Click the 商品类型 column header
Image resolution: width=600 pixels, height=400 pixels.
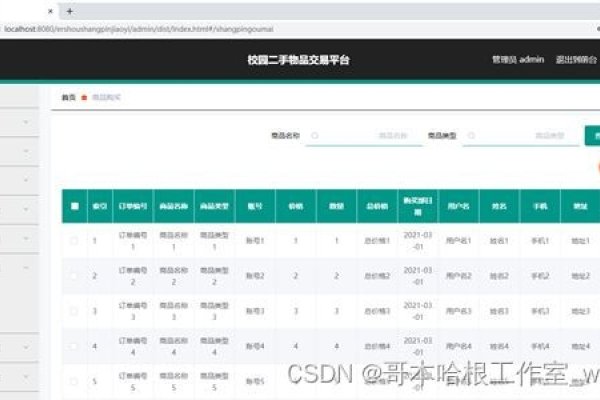tap(214, 206)
